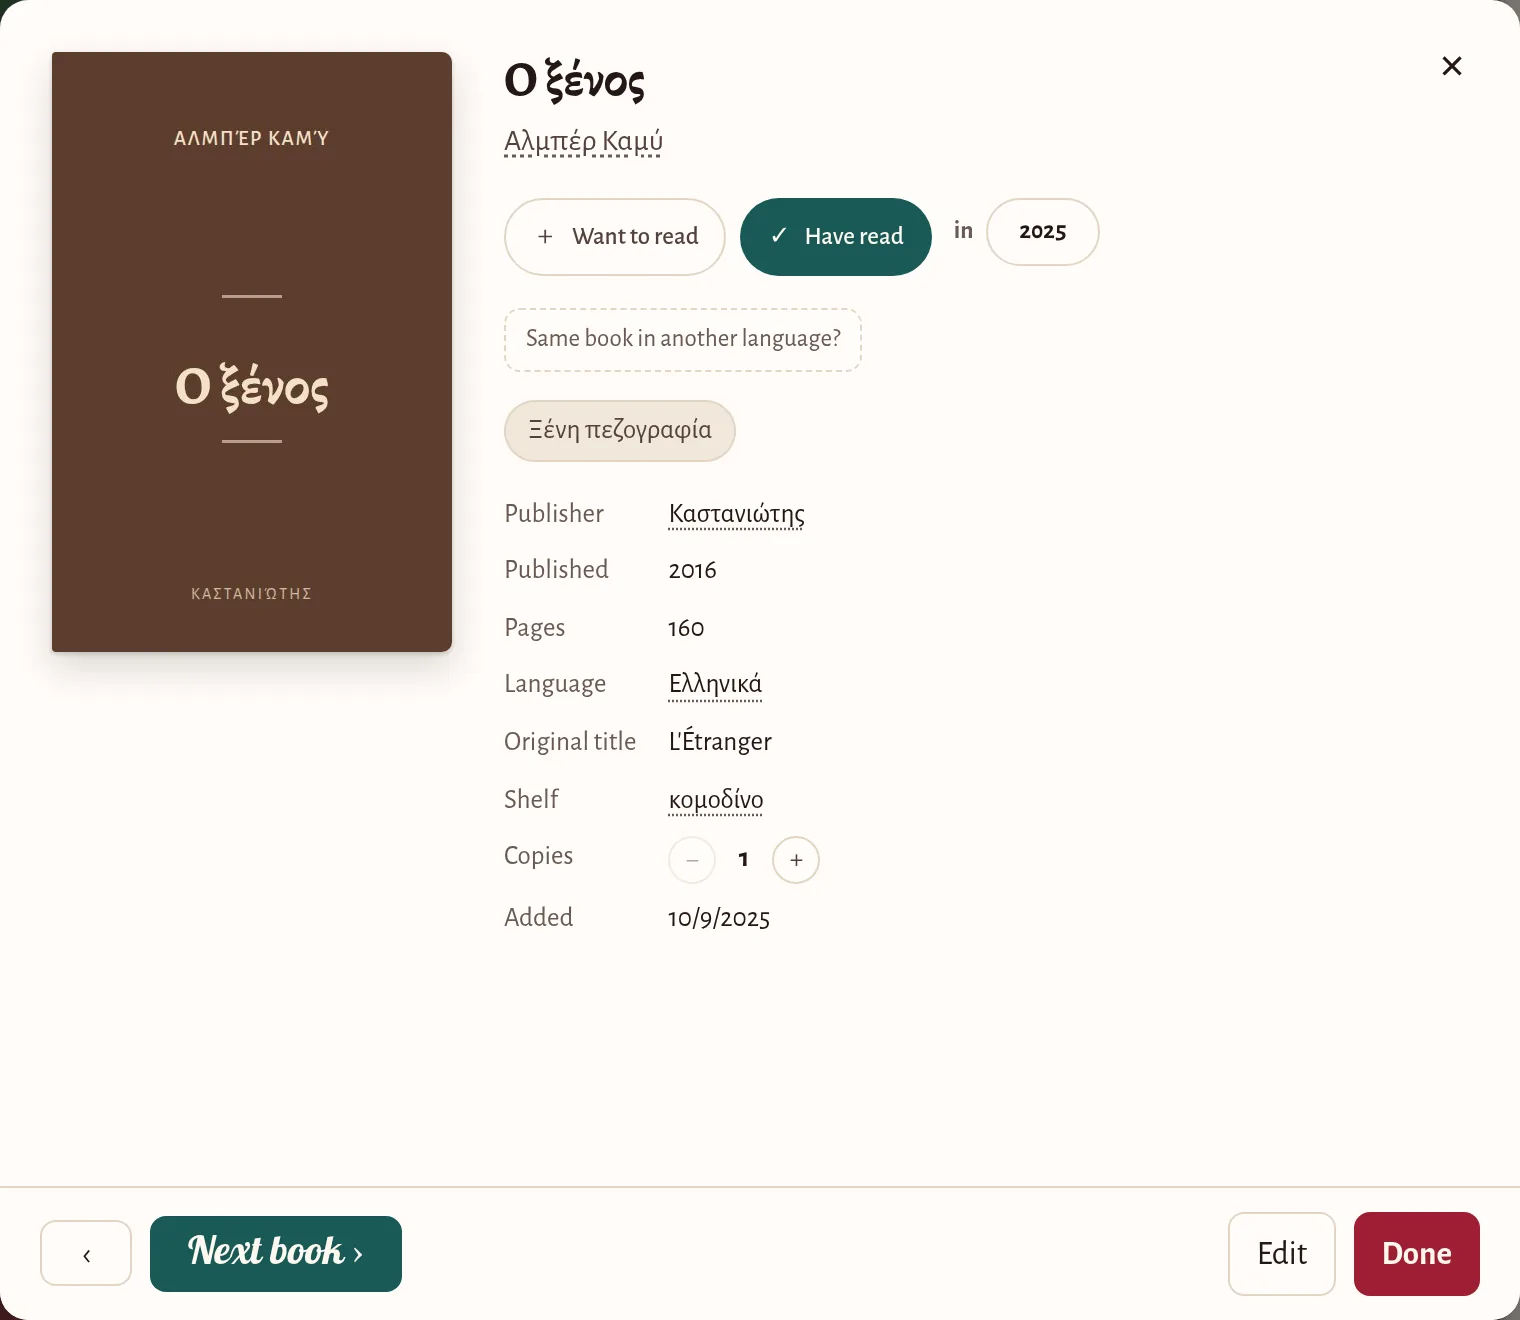Viewport: 1520px width, 1320px height.
Task: Change the read year 2025
Action: (x=1043, y=232)
